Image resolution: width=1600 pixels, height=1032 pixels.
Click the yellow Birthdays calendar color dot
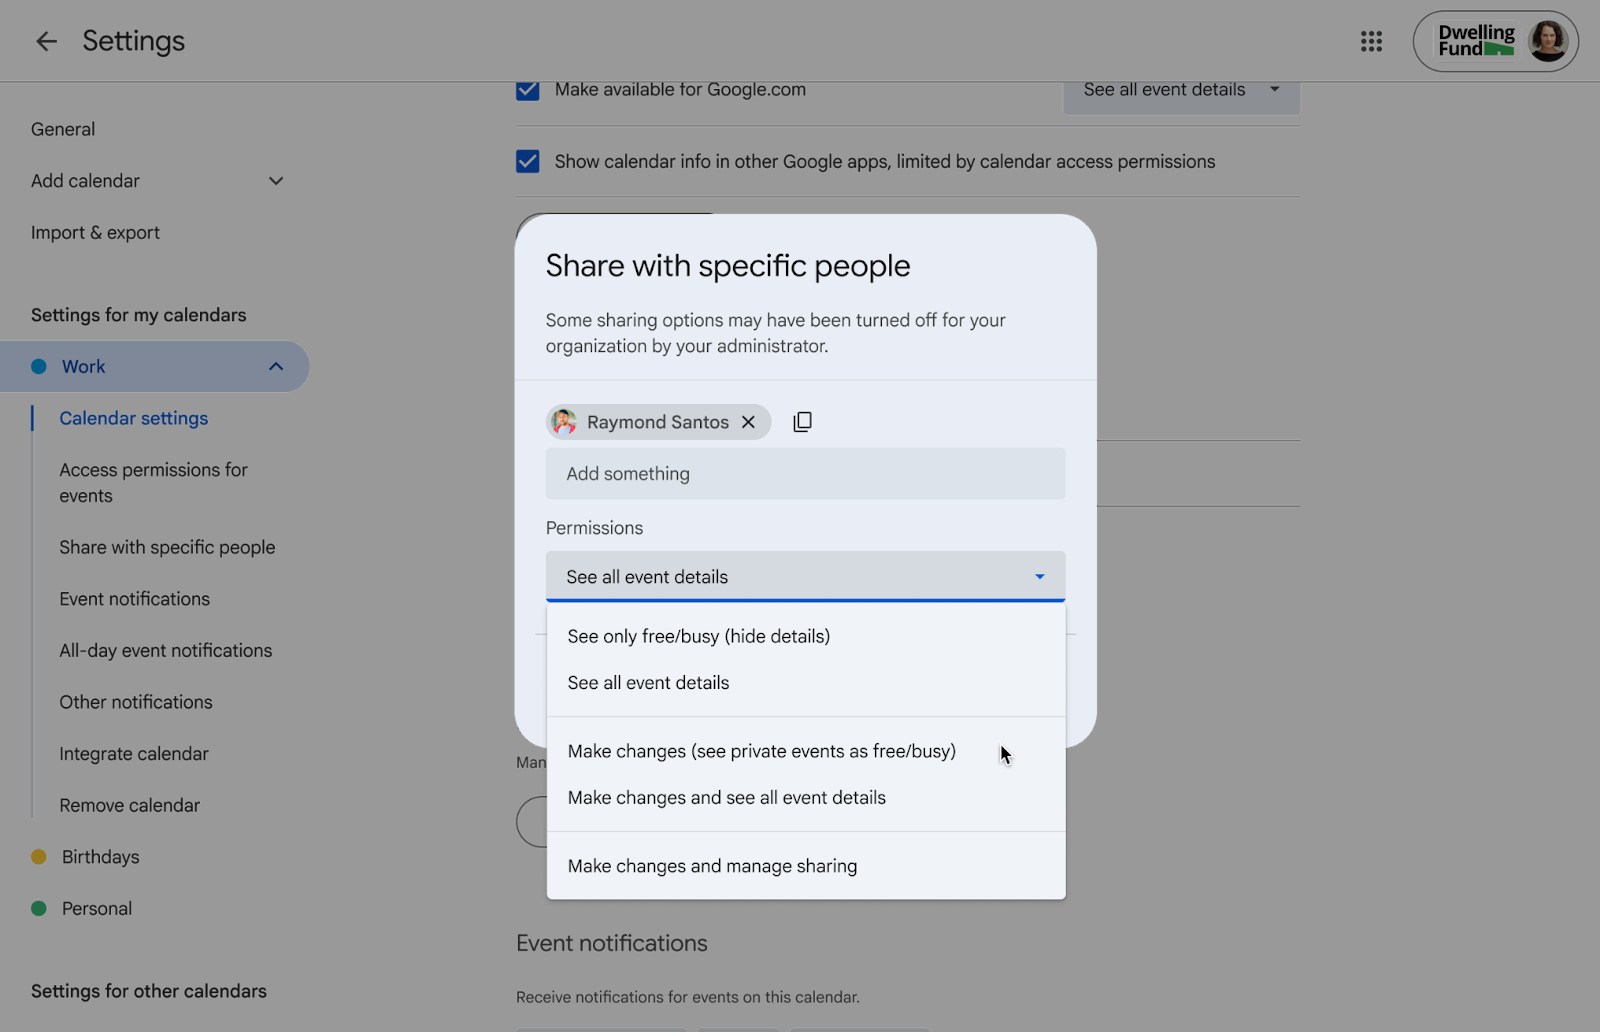point(39,857)
